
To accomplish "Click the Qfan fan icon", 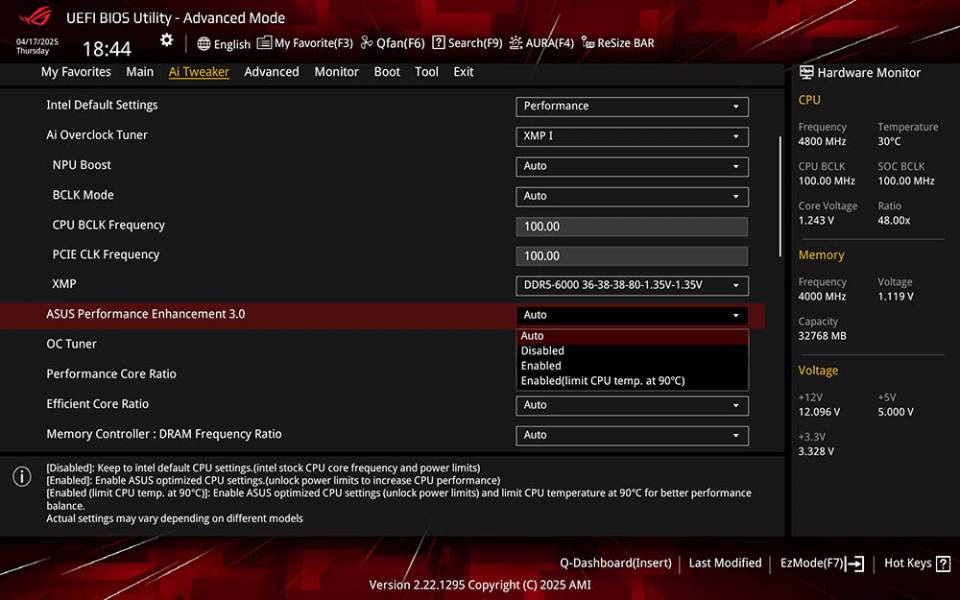I will point(366,43).
